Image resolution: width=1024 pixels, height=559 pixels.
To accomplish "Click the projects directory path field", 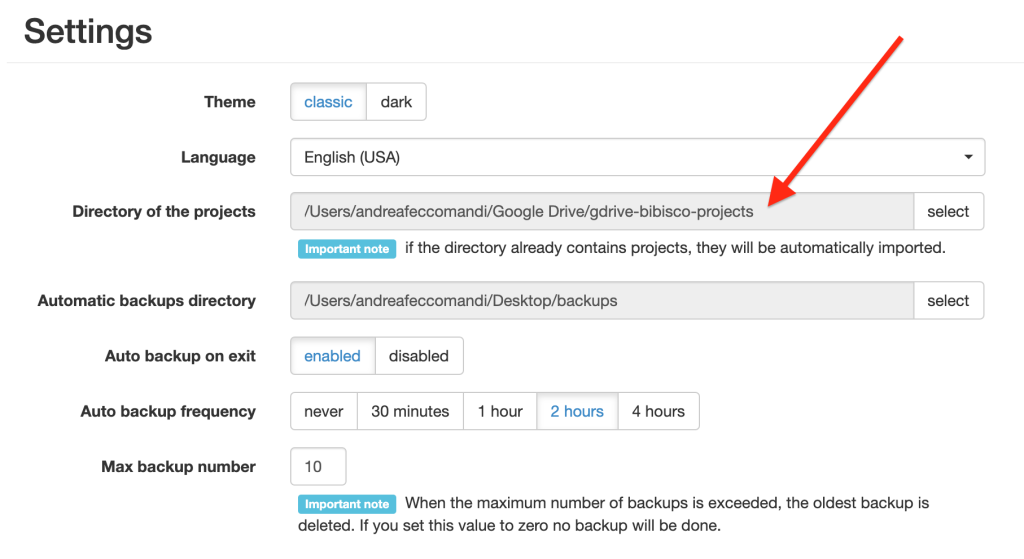I will [602, 212].
